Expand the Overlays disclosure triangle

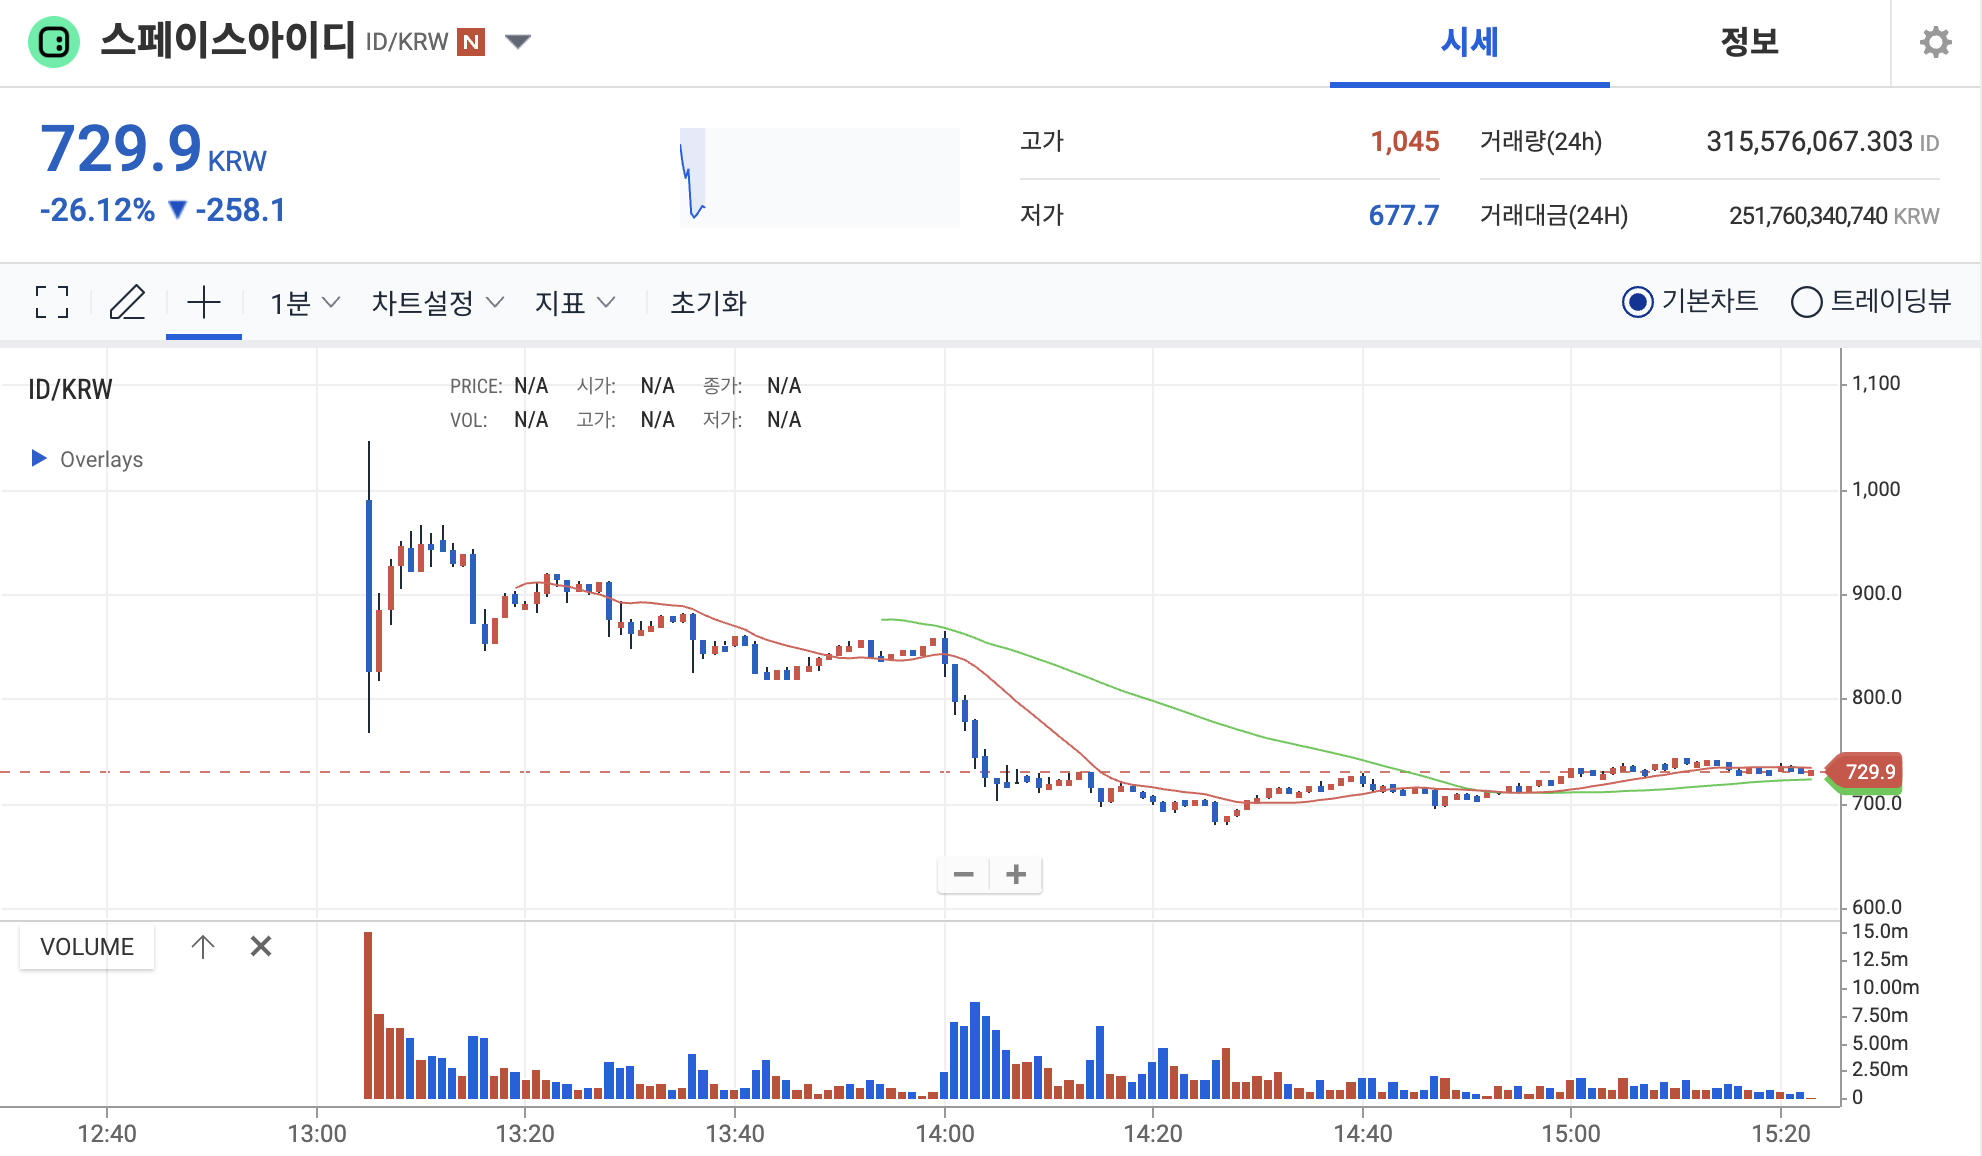coord(39,458)
